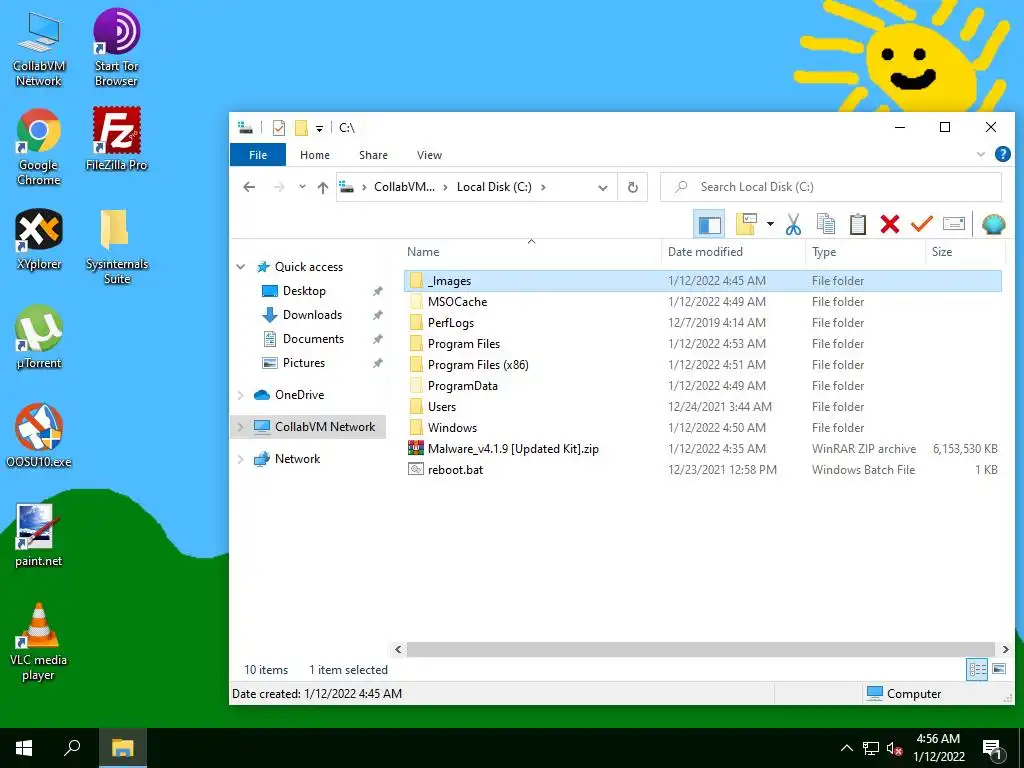Switch to Large icons view in status bar

[x=999, y=669]
